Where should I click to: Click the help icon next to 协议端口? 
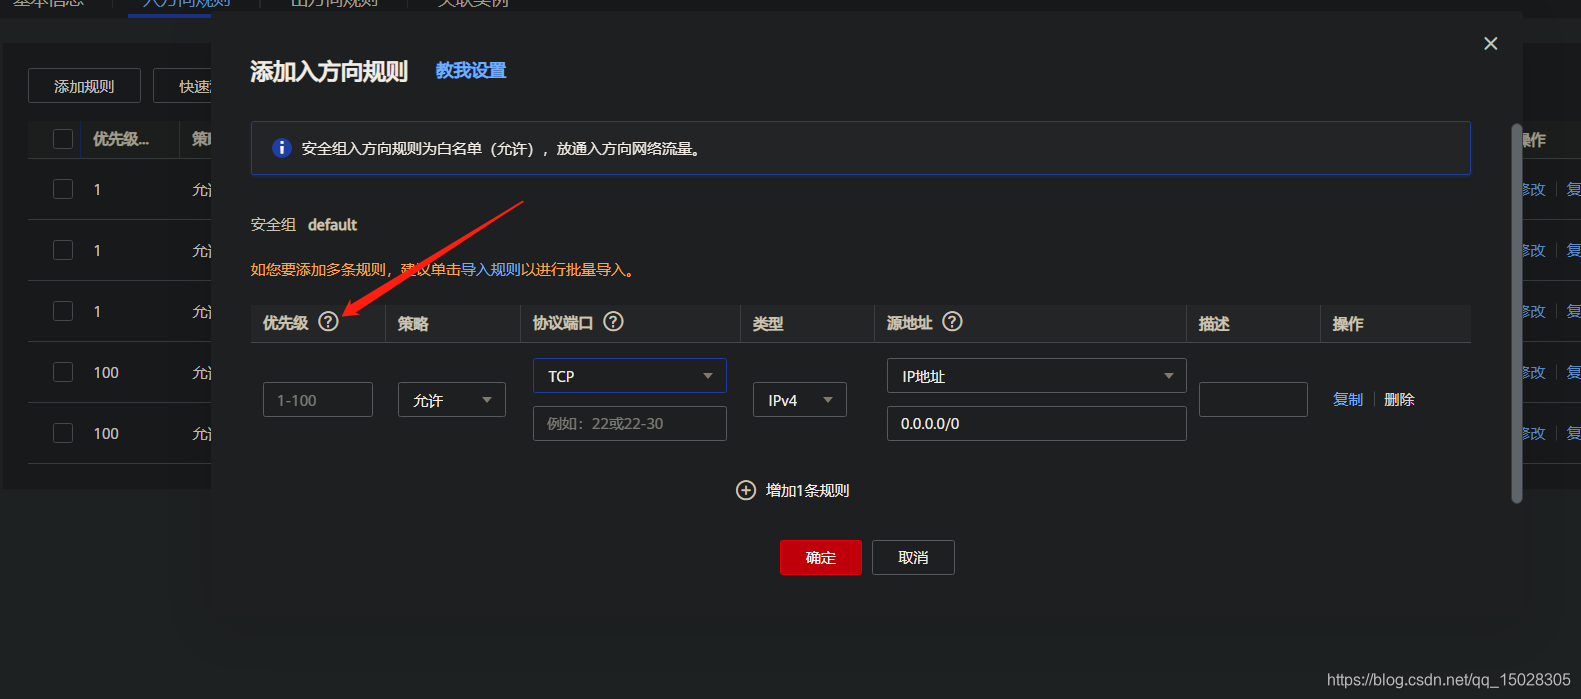(x=613, y=322)
